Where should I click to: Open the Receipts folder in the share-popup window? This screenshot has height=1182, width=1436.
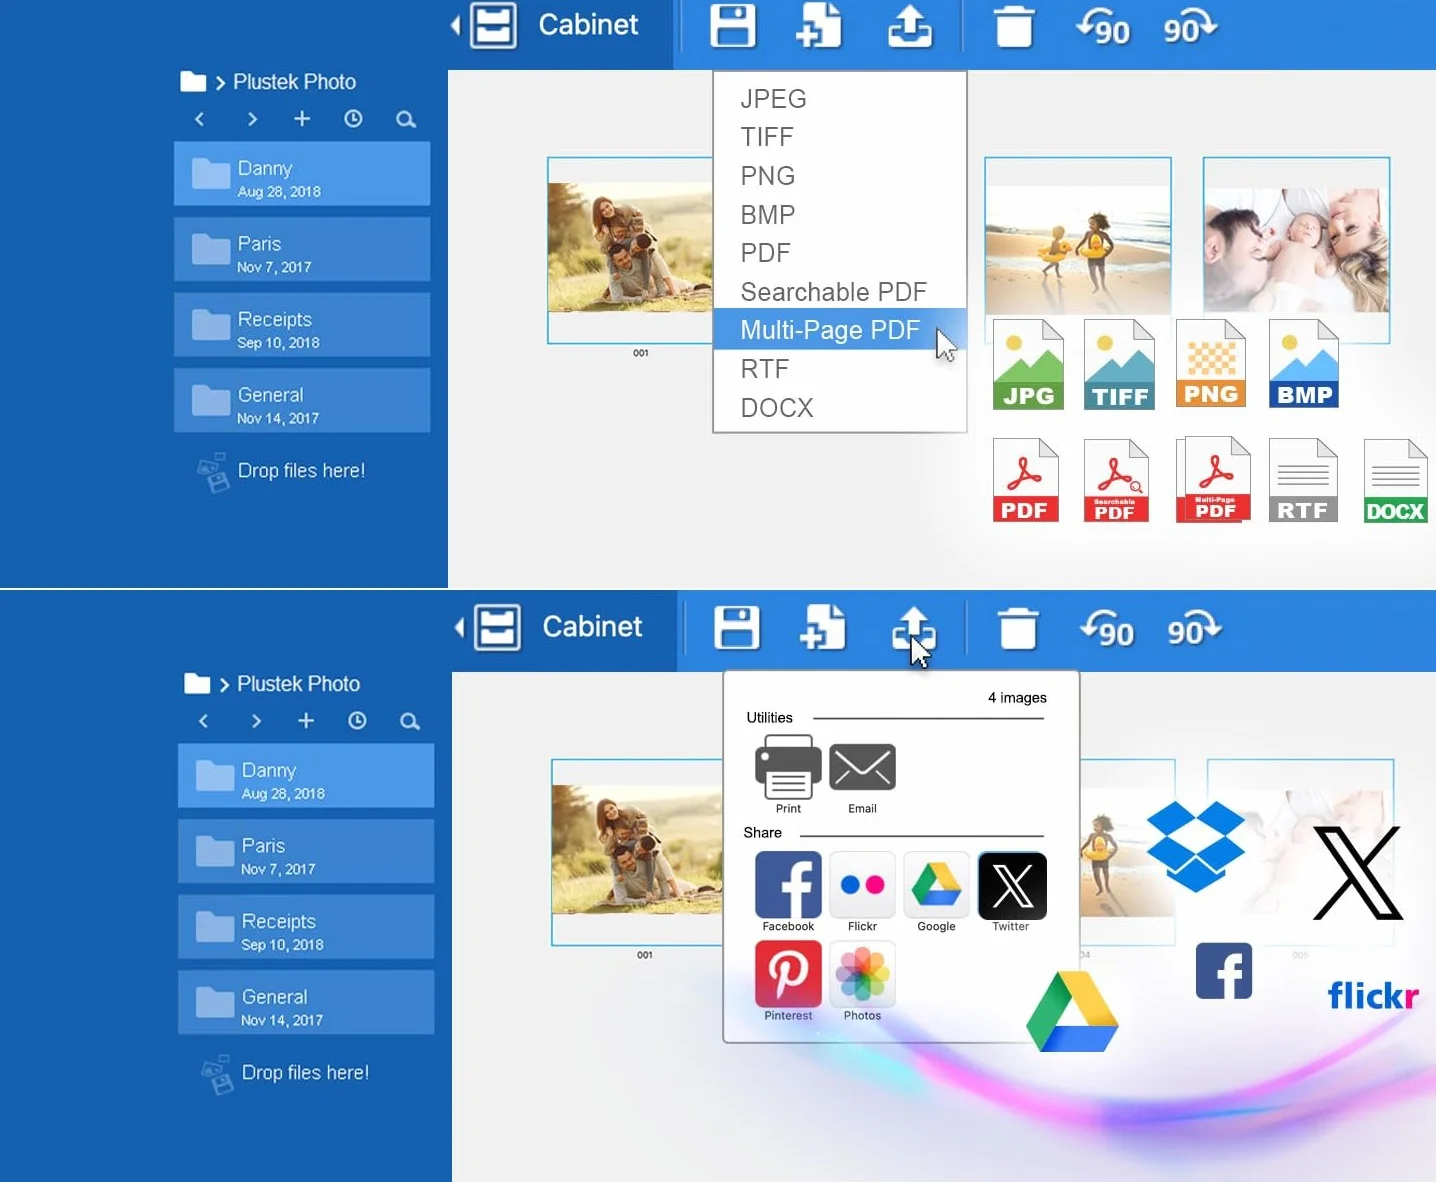(306, 927)
